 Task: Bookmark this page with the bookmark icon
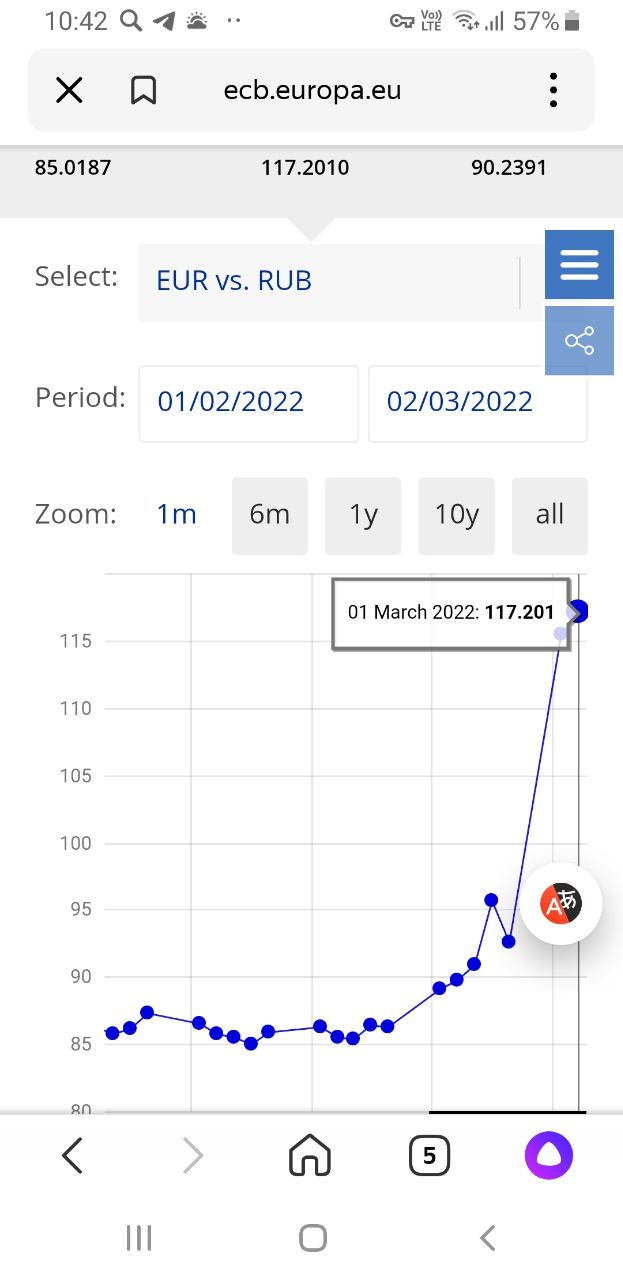[x=144, y=91]
